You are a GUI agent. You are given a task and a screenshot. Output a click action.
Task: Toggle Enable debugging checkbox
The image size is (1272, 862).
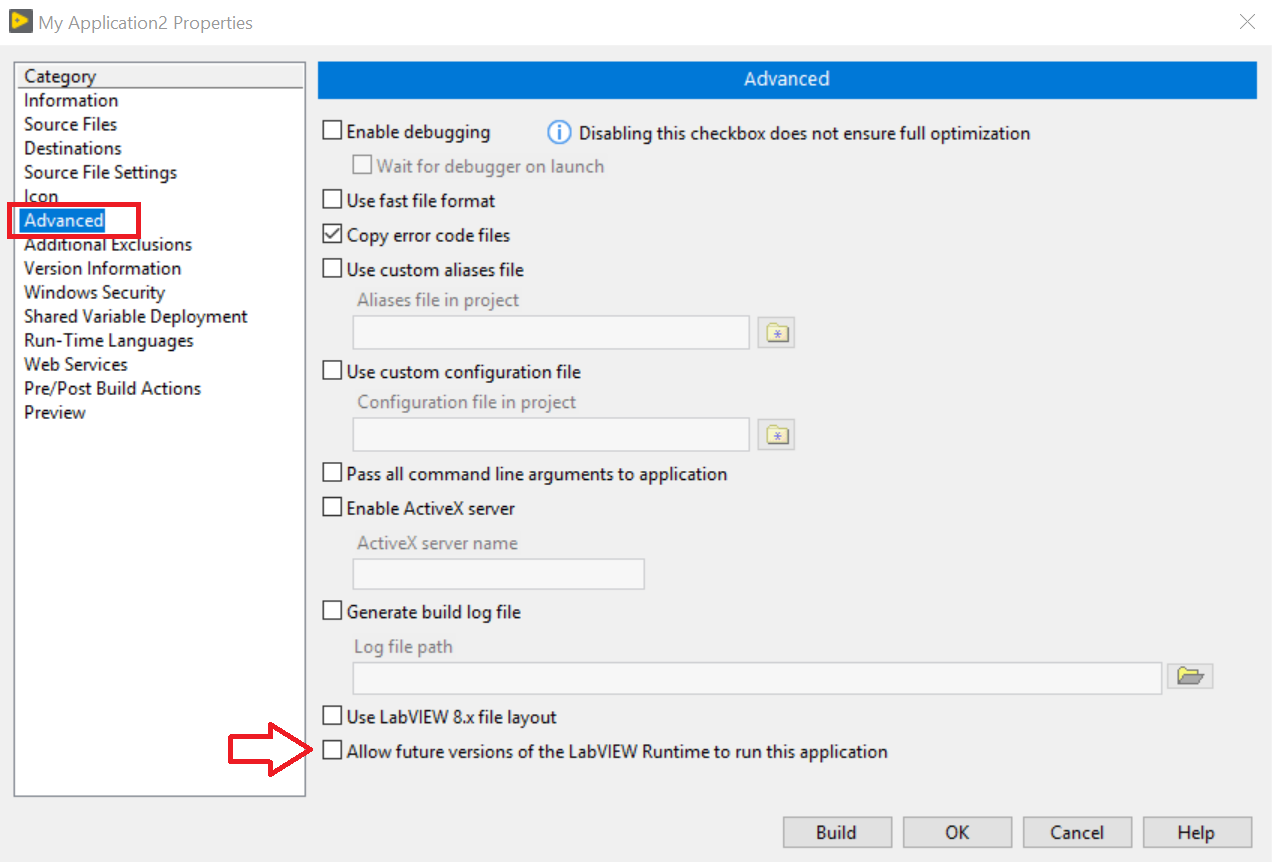click(x=332, y=131)
